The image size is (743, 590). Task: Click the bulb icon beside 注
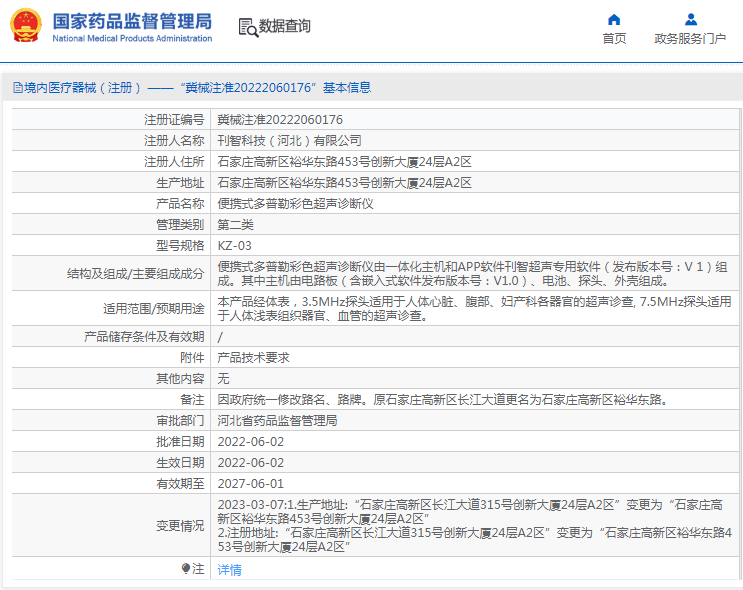coord(186,568)
